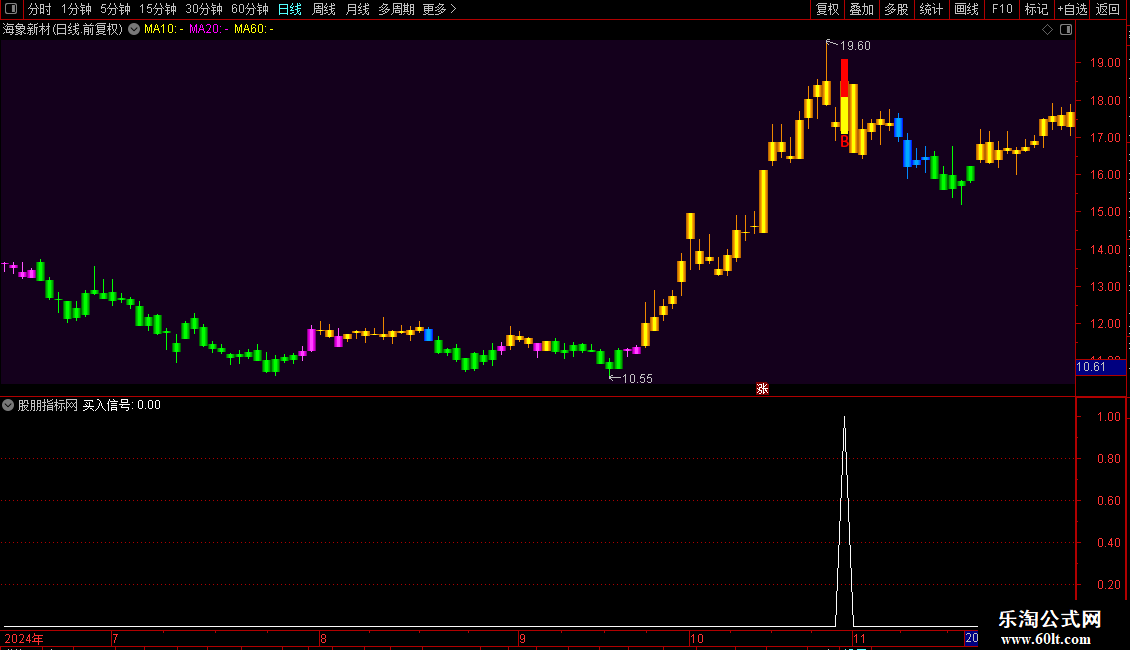Click the 返回 back button
Screen dimensions: 1130x650
[1108, 9]
